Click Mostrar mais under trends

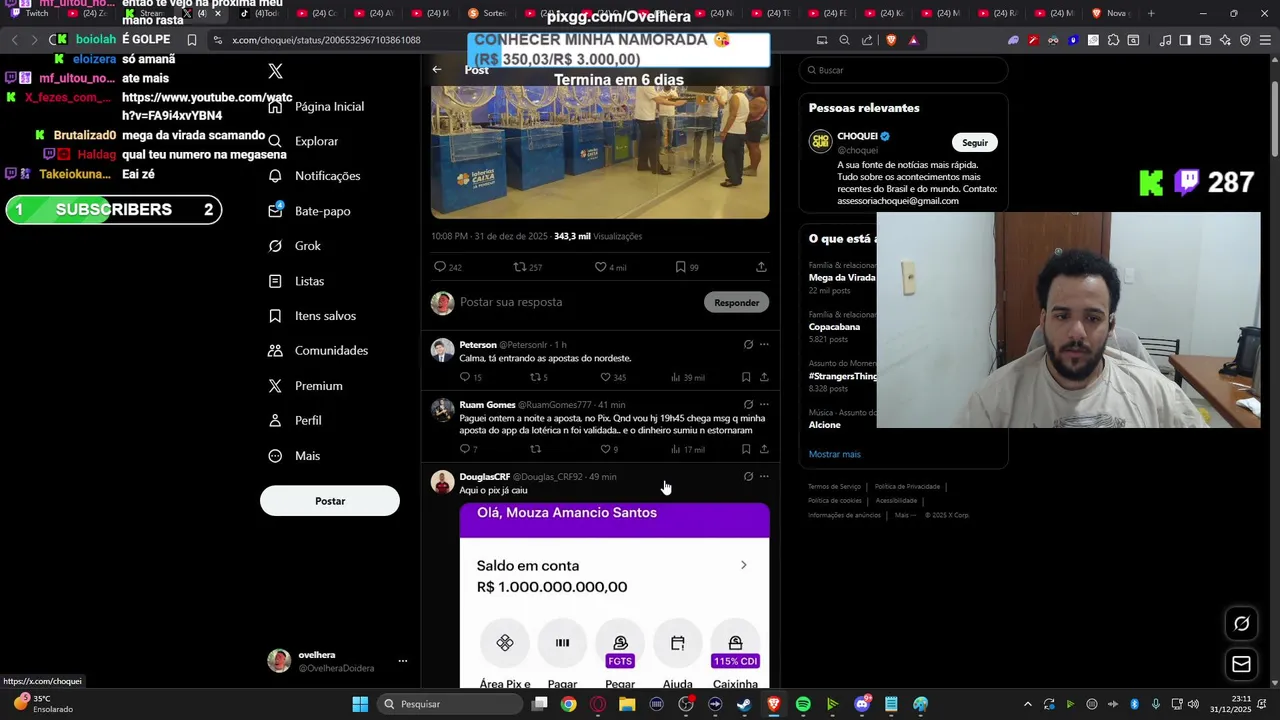click(x=835, y=454)
